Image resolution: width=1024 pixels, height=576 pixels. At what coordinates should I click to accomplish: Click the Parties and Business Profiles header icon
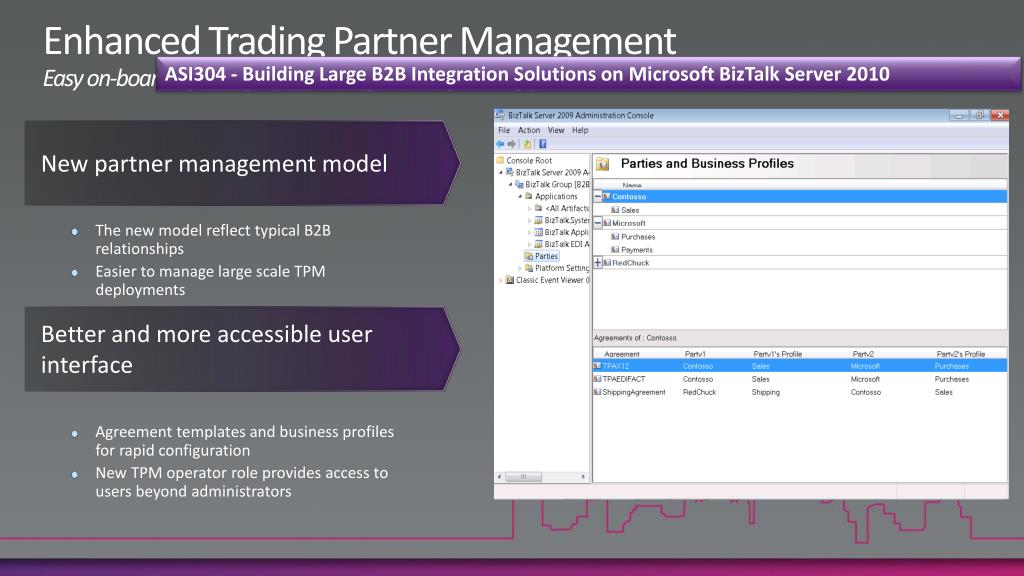603,165
